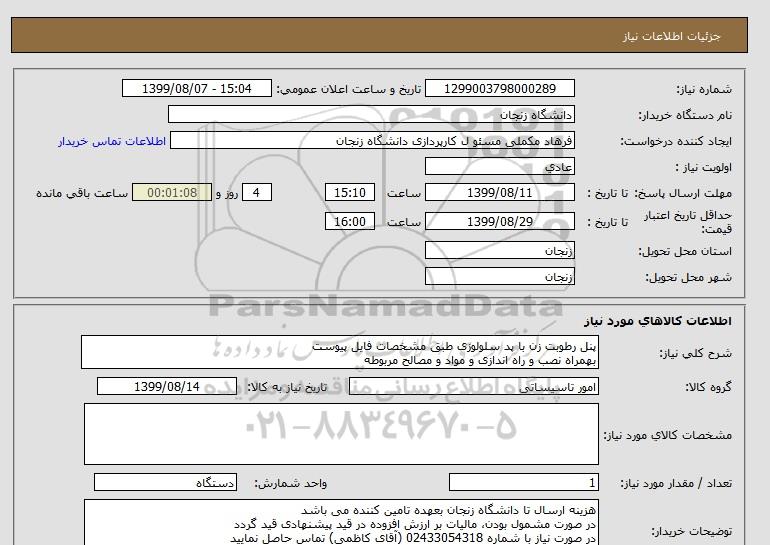This screenshot has width=770, height=545.
Task: Select the delivery city field زنجان
Action: point(499,276)
